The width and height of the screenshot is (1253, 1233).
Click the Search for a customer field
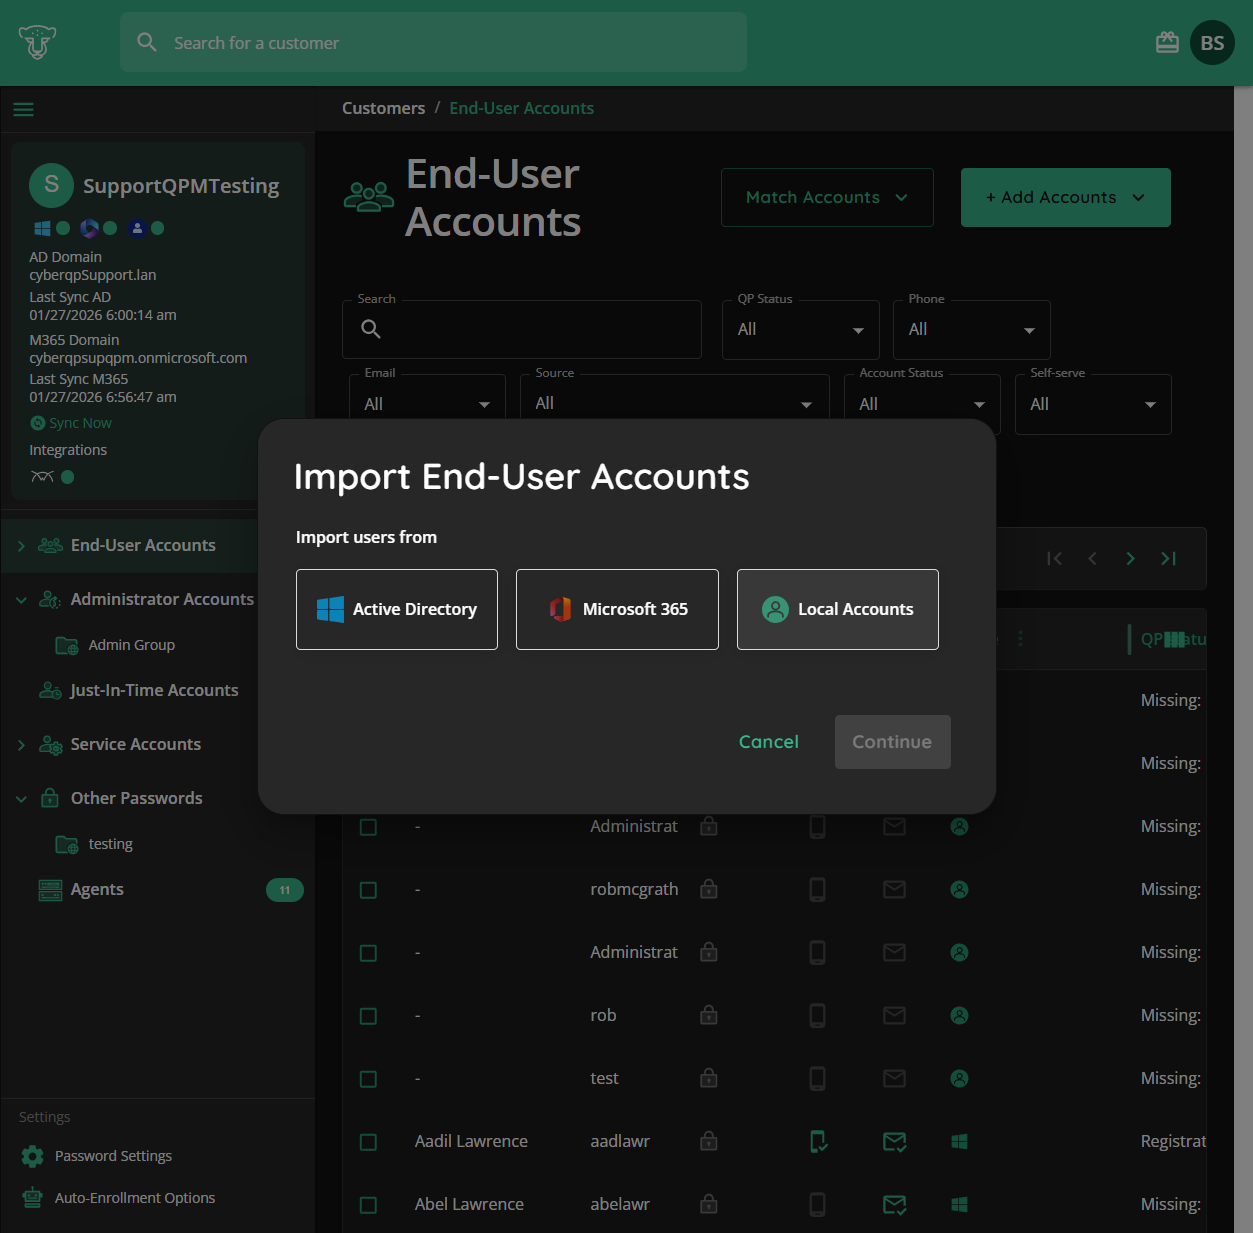[x=433, y=42]
